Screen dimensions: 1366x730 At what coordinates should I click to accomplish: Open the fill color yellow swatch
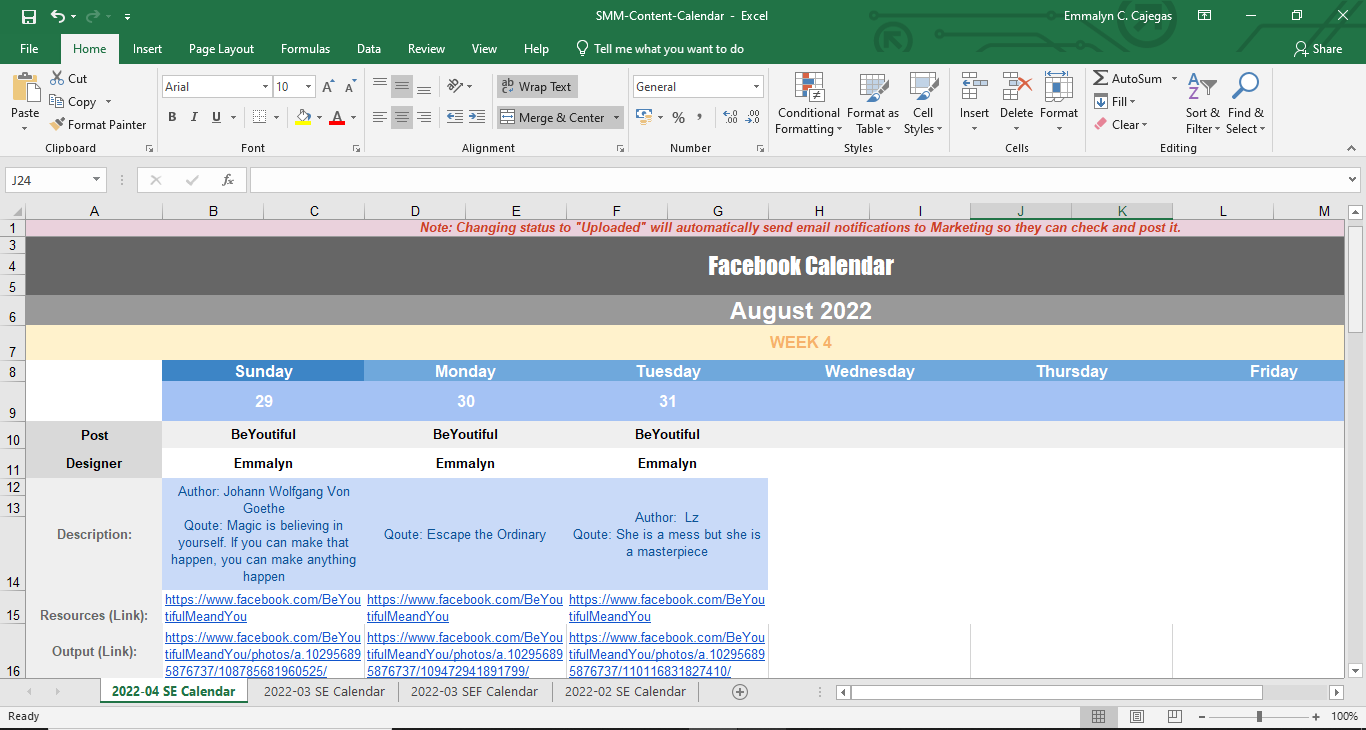[304, 117]
